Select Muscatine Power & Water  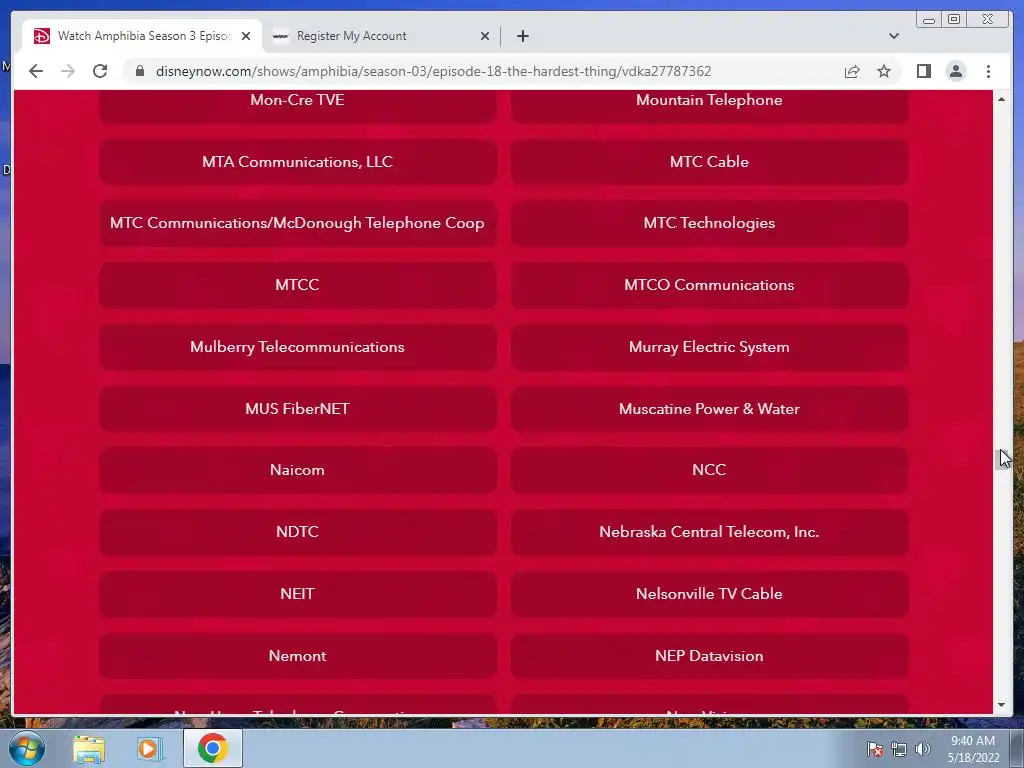pos(709,409)
